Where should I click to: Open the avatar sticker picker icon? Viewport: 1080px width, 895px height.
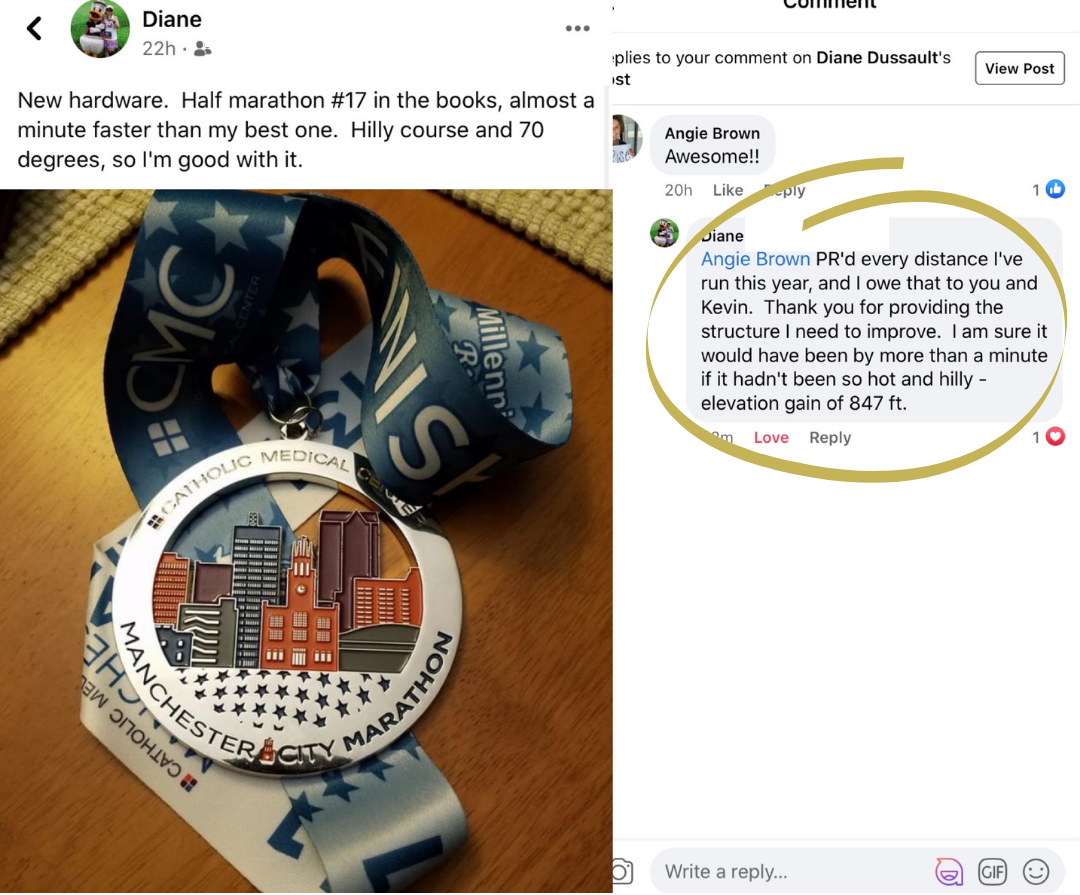tap(948, 872)
